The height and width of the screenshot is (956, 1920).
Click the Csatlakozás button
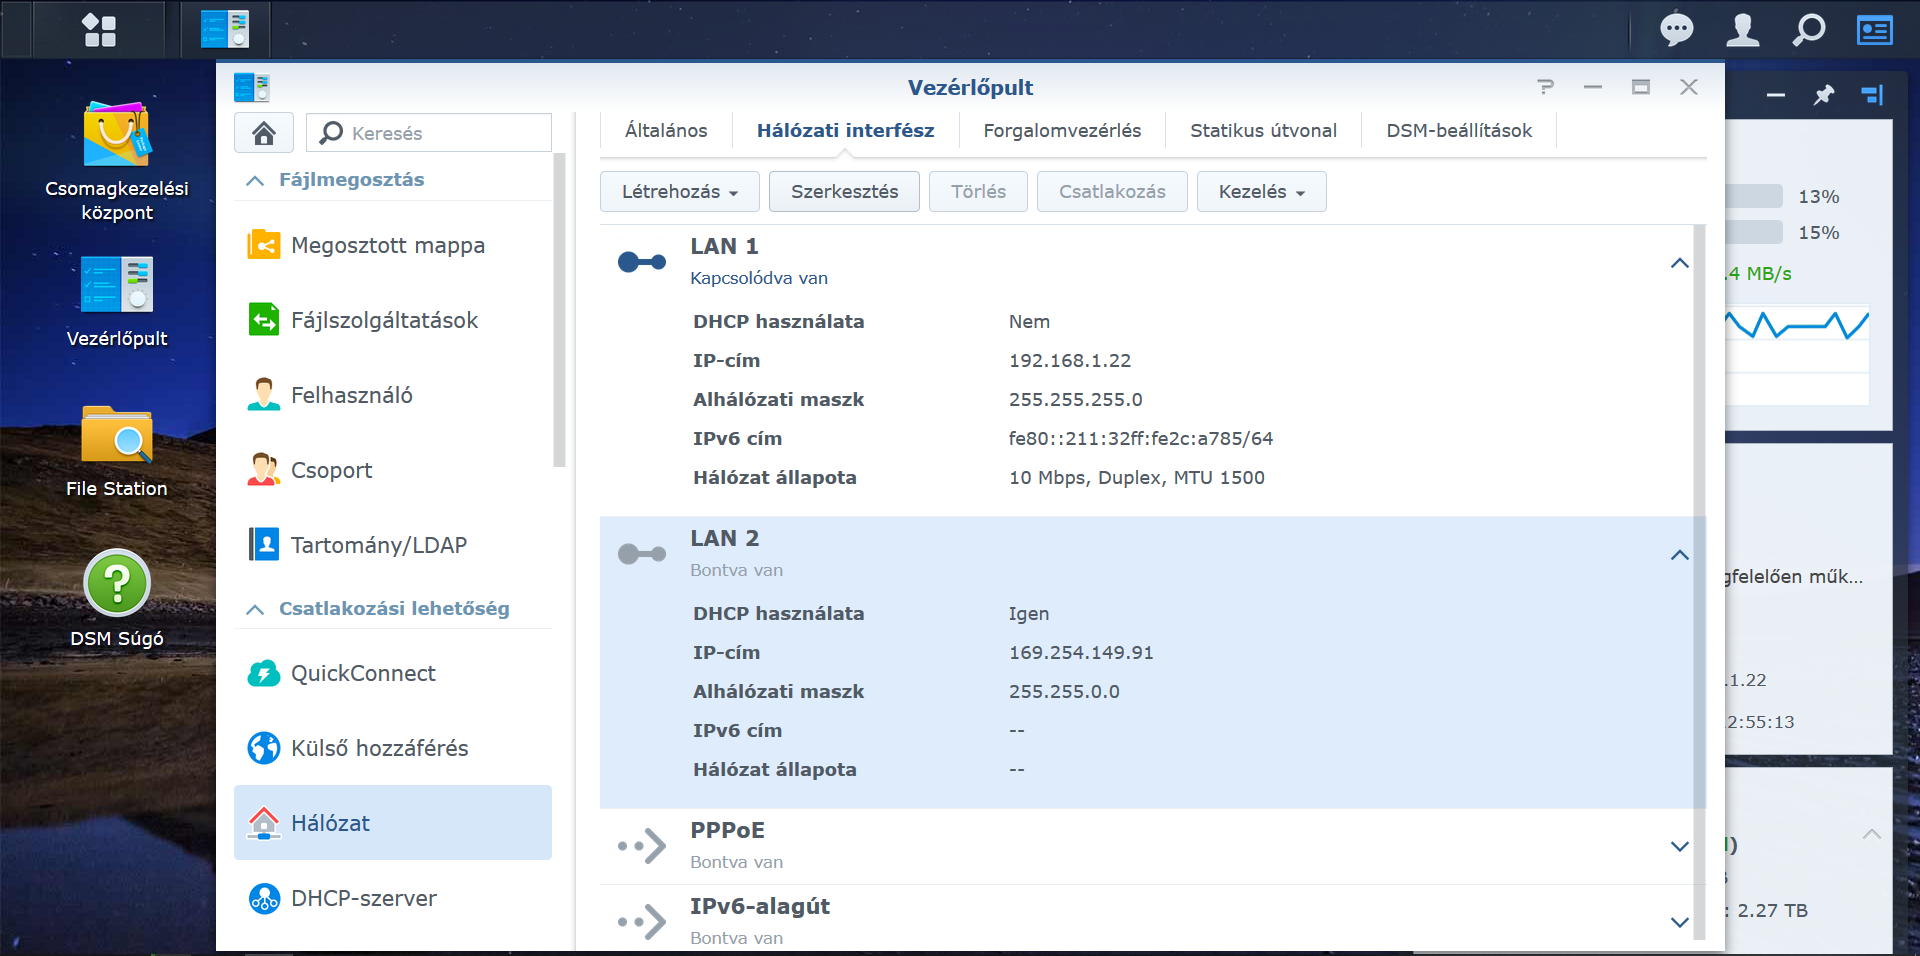coord(1113,191)
